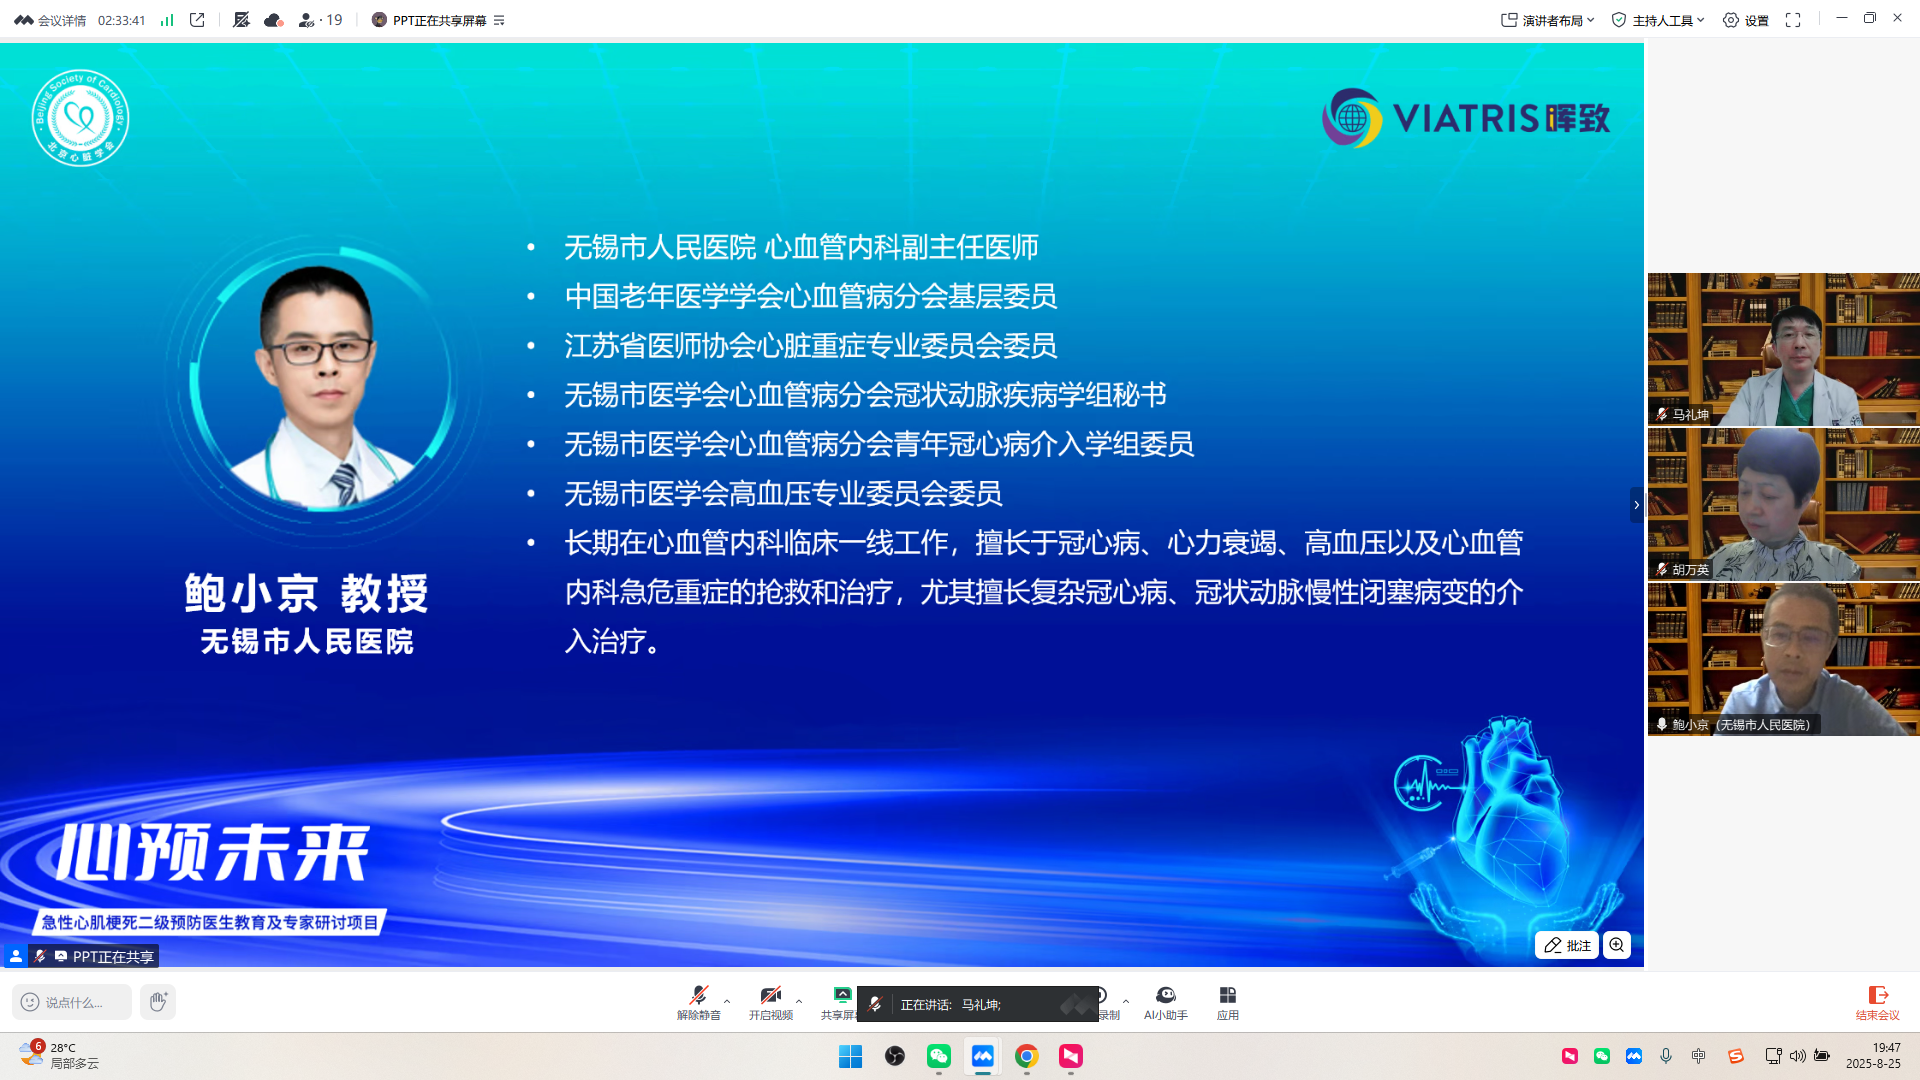This screenshot has width=1920, height=1080.
Task: Open microphone options chevron beside 解除静音
Action: tap(727, 1003)
